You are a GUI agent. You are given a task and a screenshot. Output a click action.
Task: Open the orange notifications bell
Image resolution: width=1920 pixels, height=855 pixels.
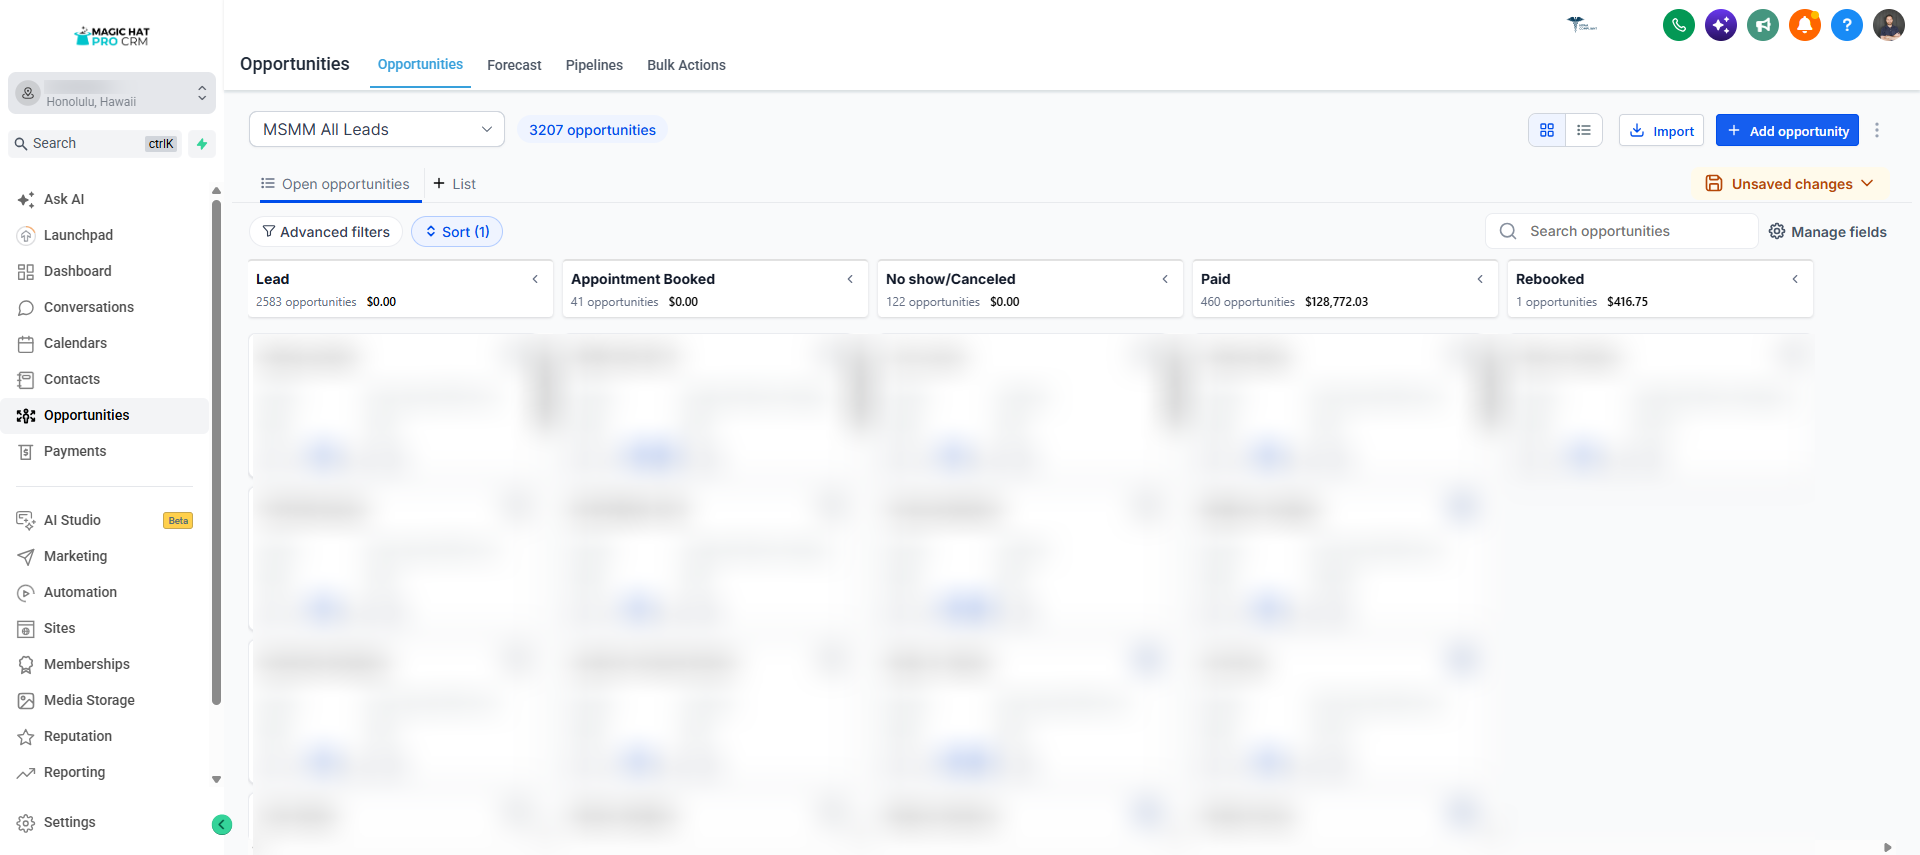pyautogui.click(x=1805, y=25)
